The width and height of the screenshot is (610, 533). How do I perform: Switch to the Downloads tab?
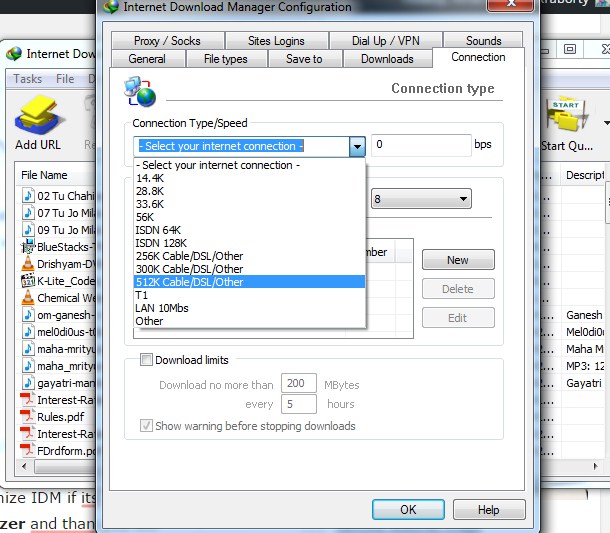pyautogui.click(x=387, y=59)
